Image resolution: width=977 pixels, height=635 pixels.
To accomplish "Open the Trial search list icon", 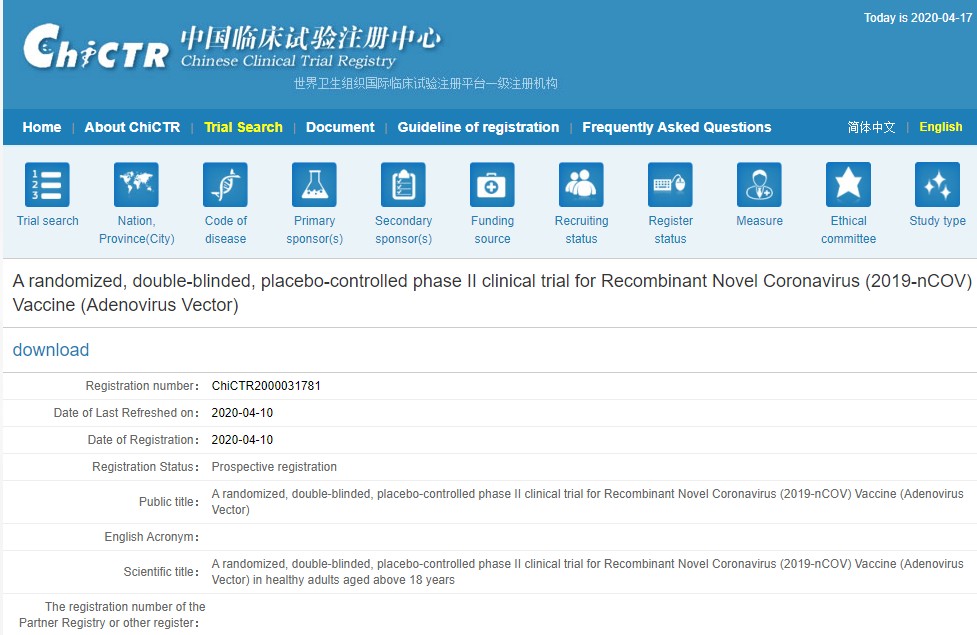I will click(x=47, y=185).
